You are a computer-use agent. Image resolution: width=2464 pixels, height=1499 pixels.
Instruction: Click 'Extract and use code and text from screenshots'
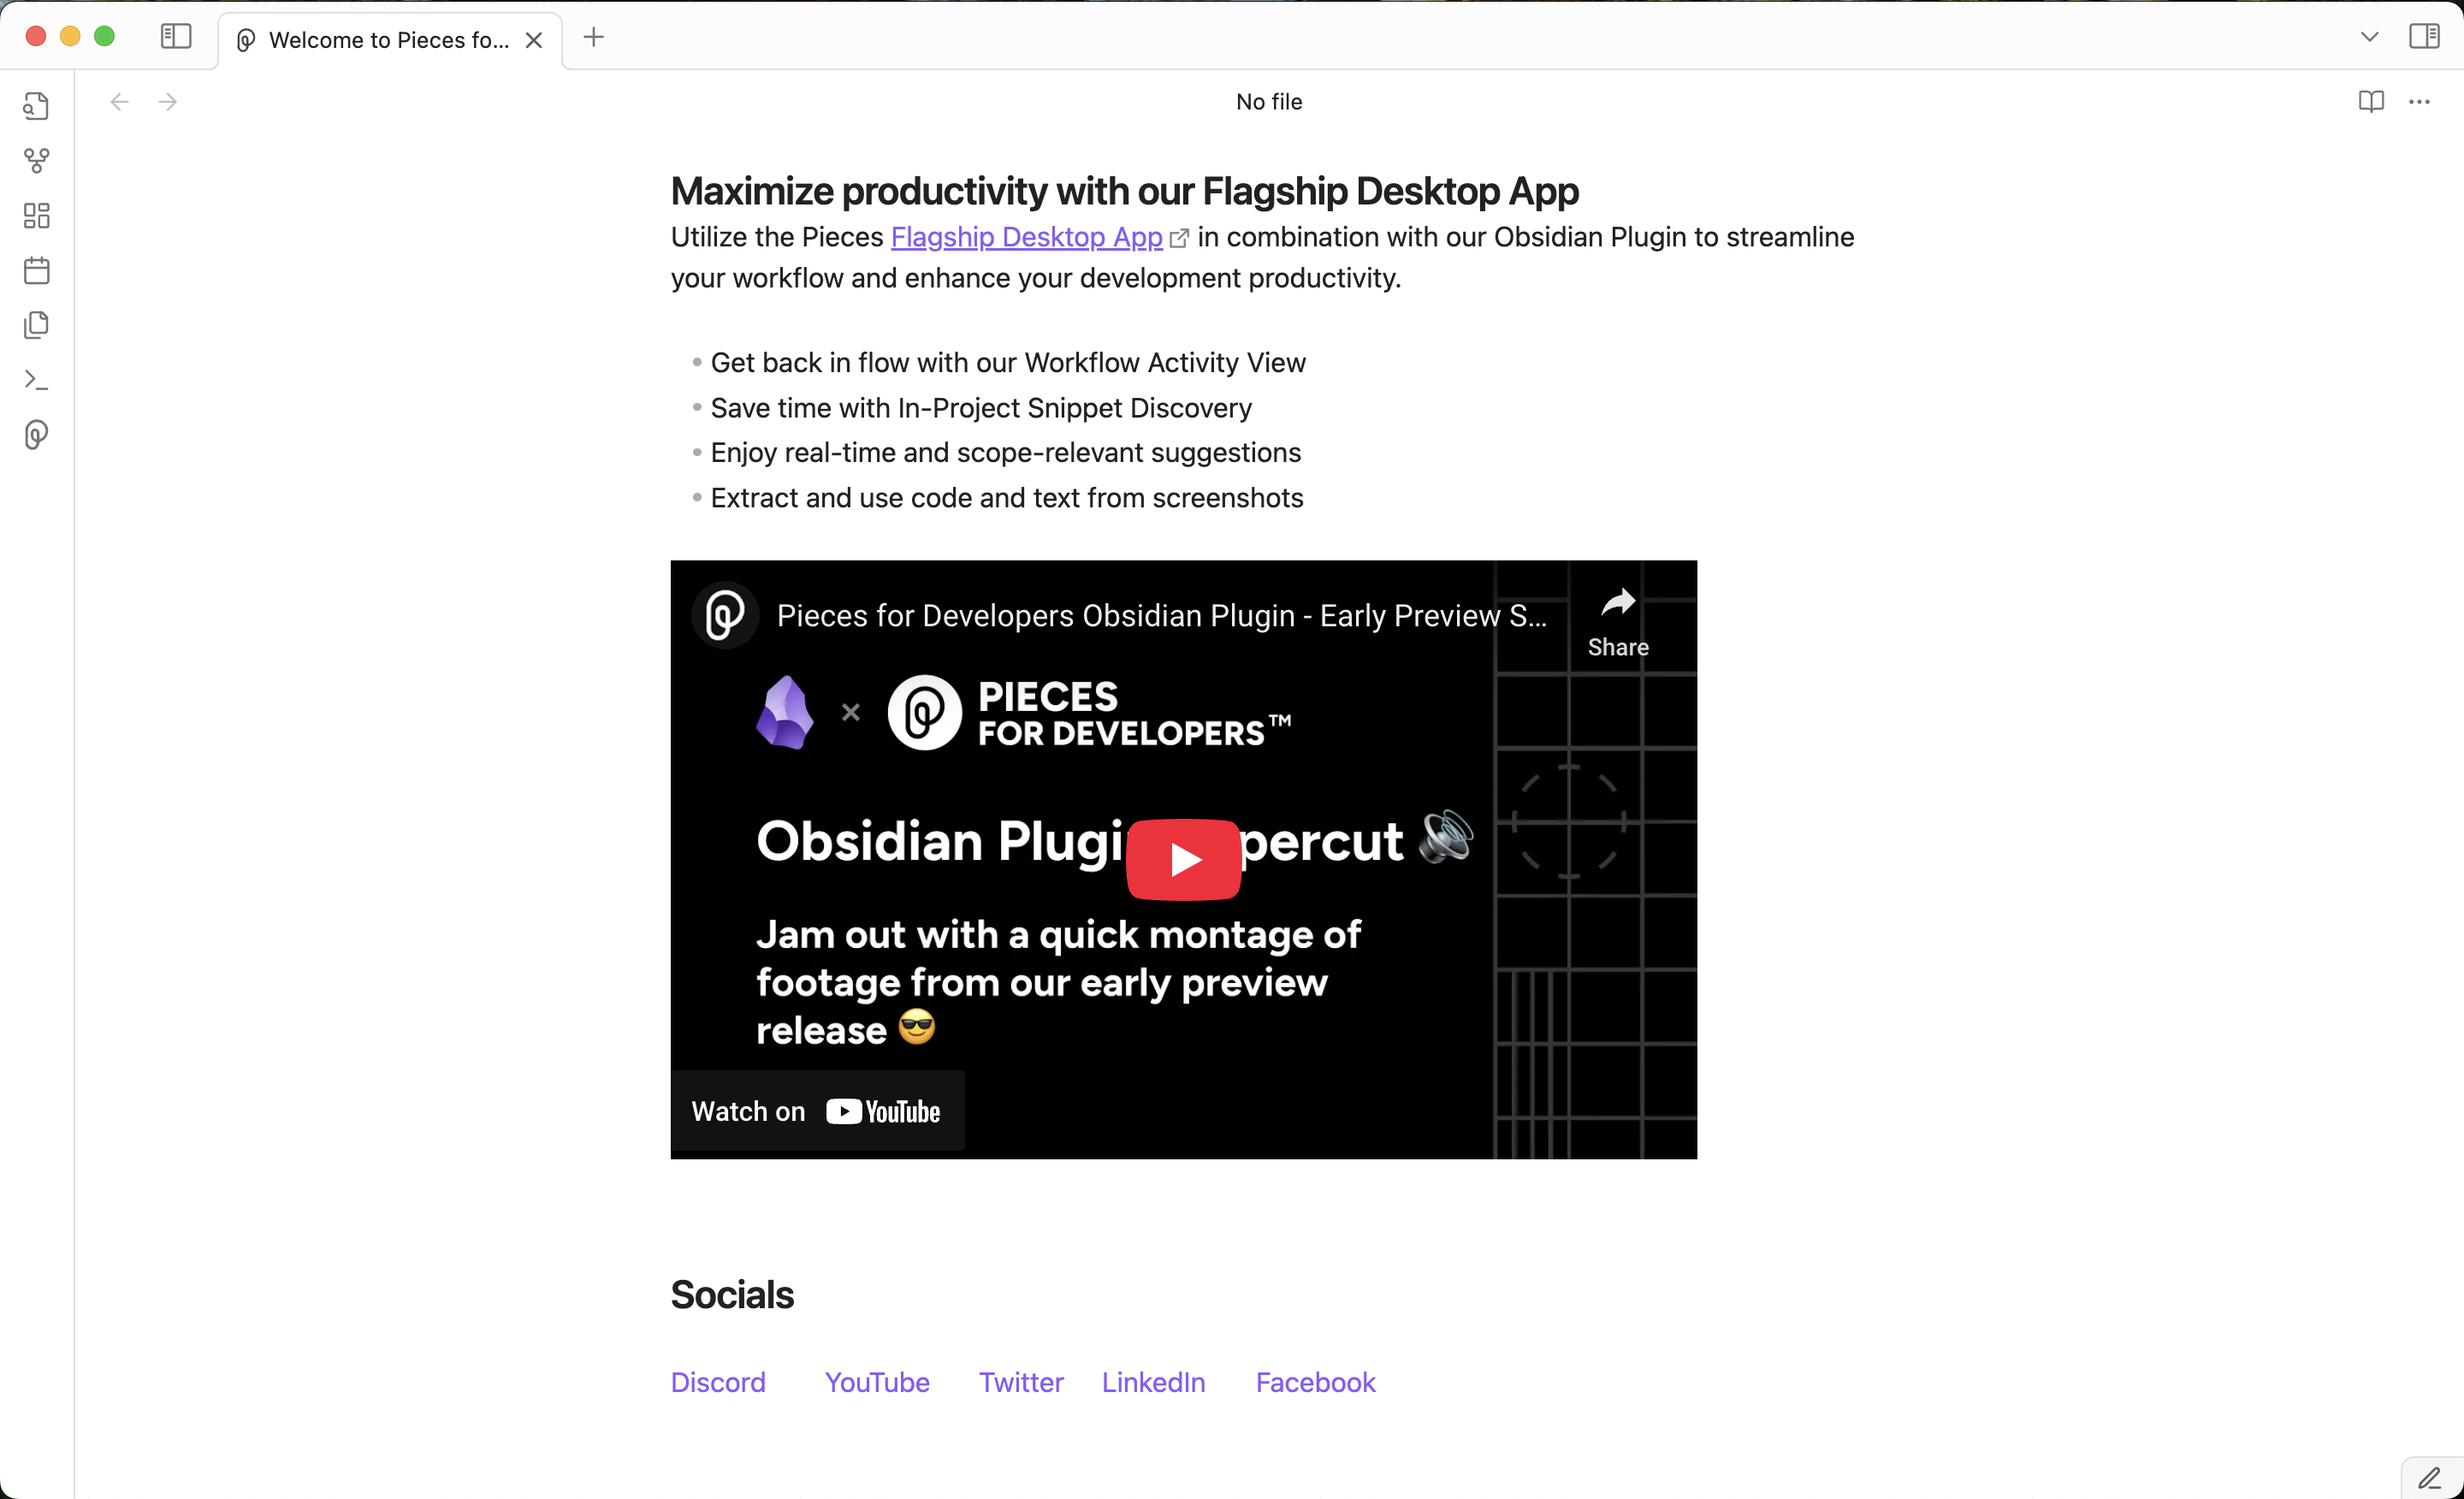(1007, 498)
